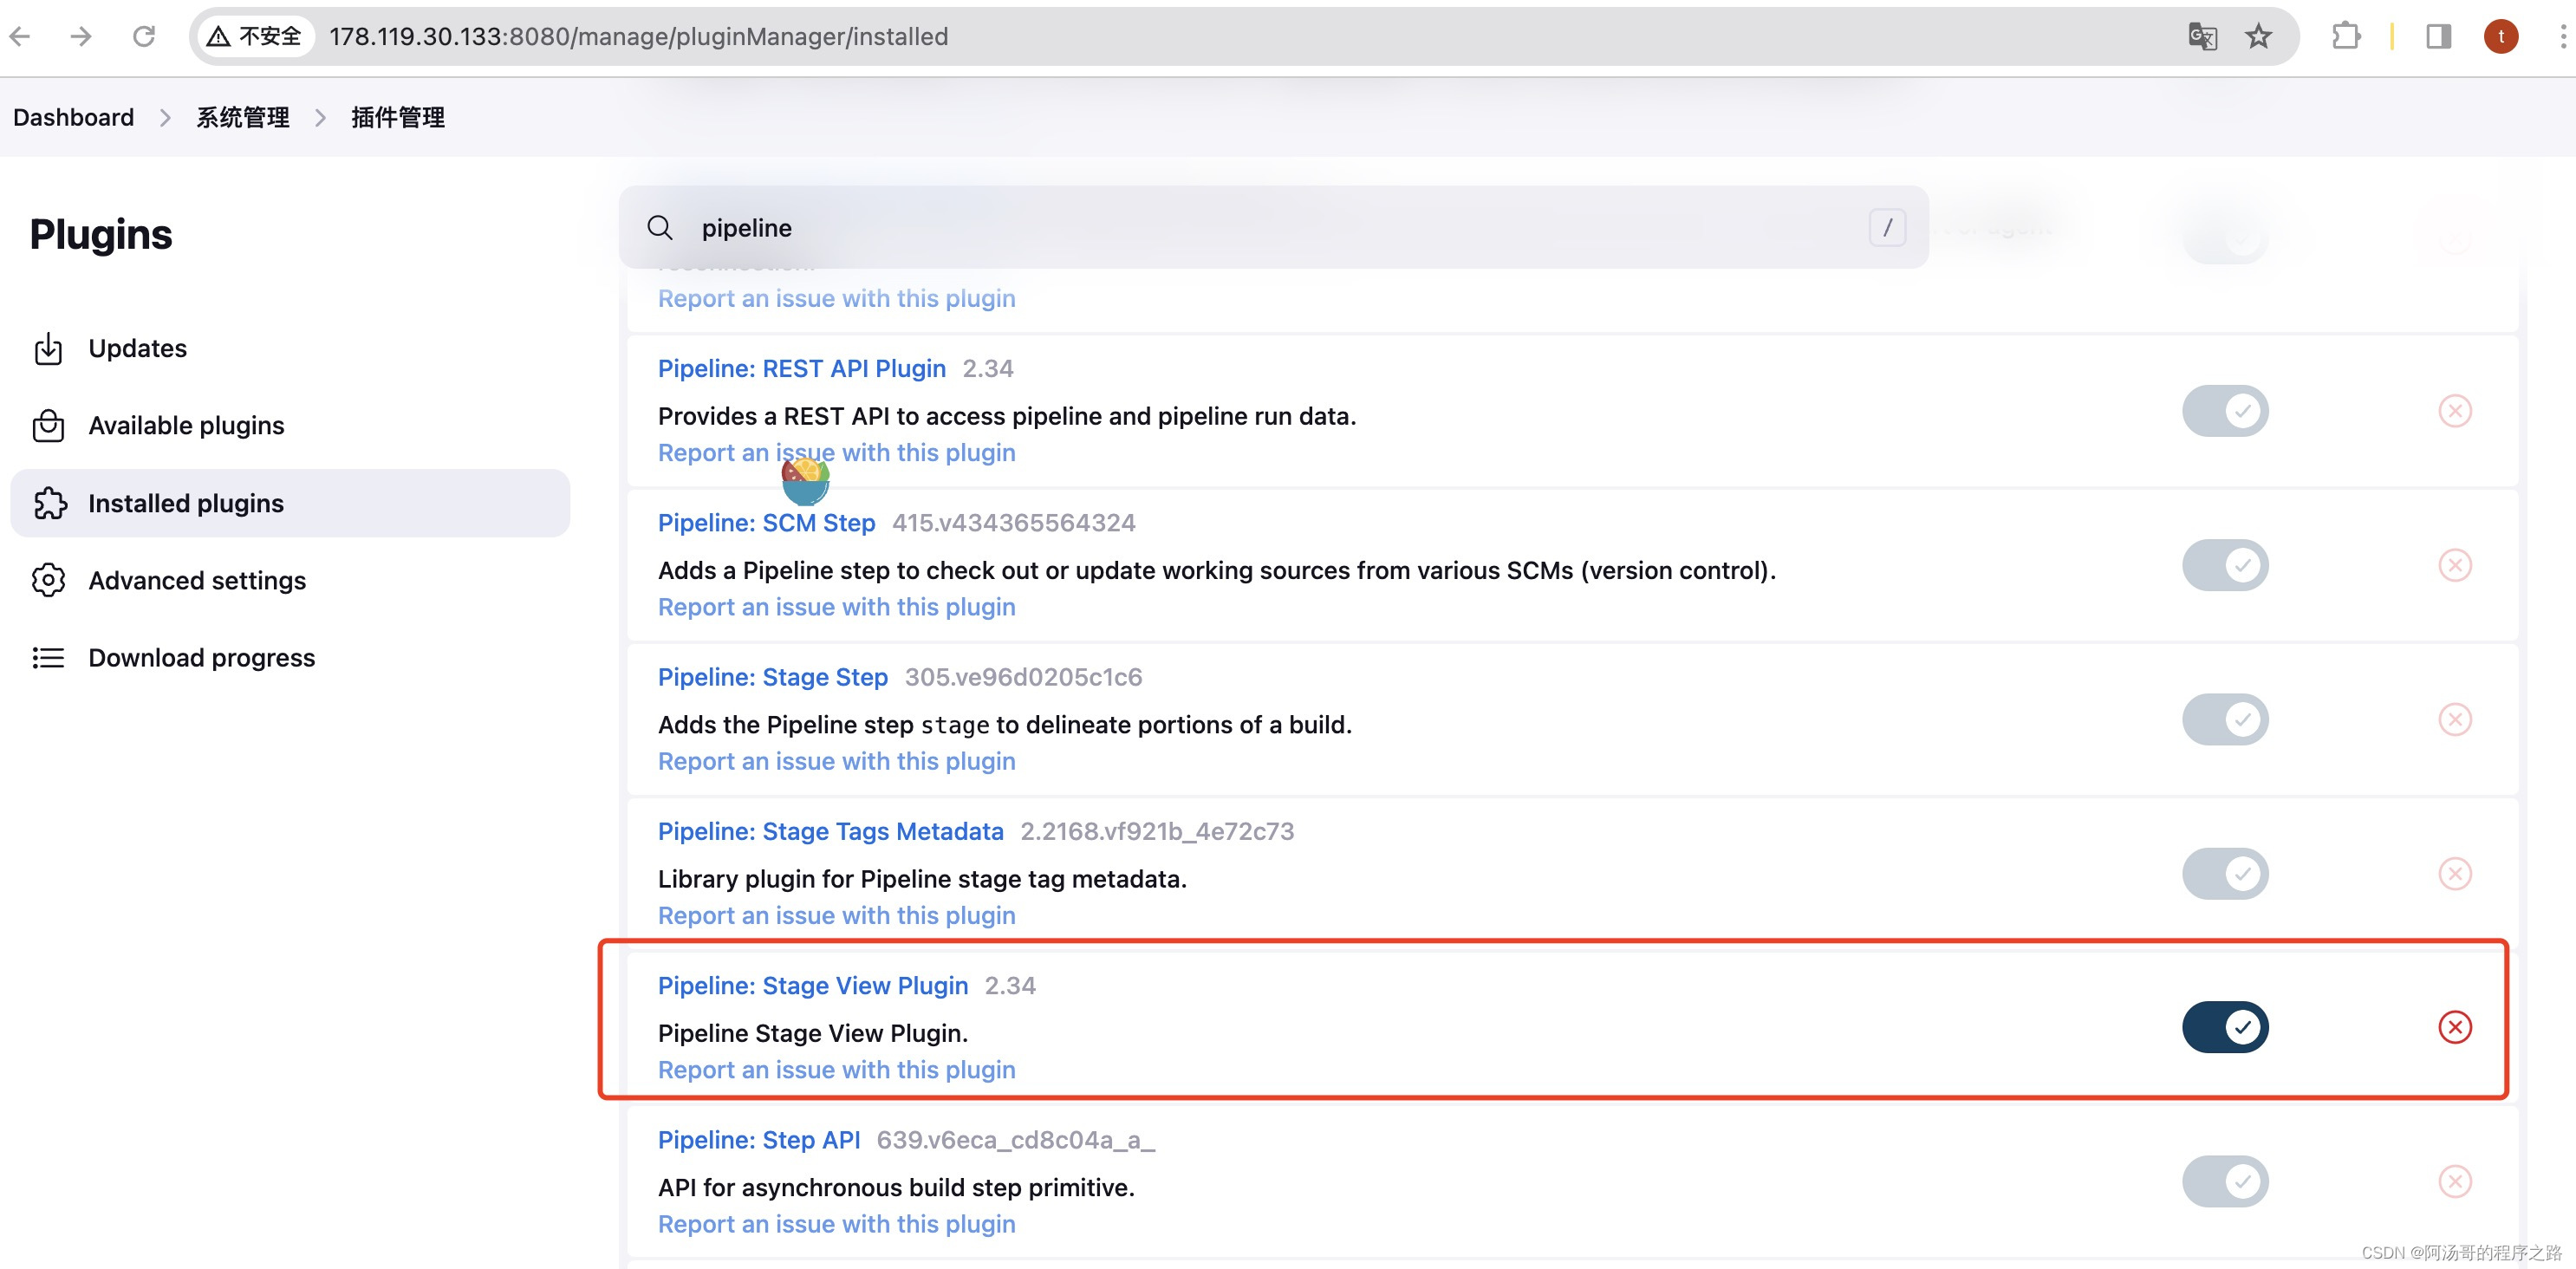Click uninstall X for Pipeline: Step API
The width and height of the screenshot is (2576, 1269).
2455,1181
